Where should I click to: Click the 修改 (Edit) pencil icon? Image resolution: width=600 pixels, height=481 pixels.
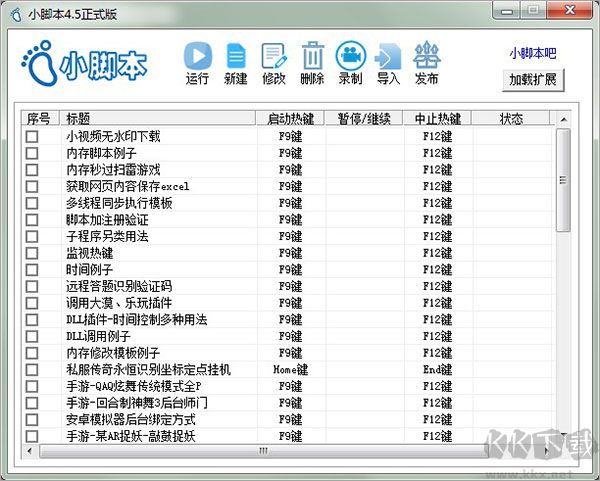(273, 56)
